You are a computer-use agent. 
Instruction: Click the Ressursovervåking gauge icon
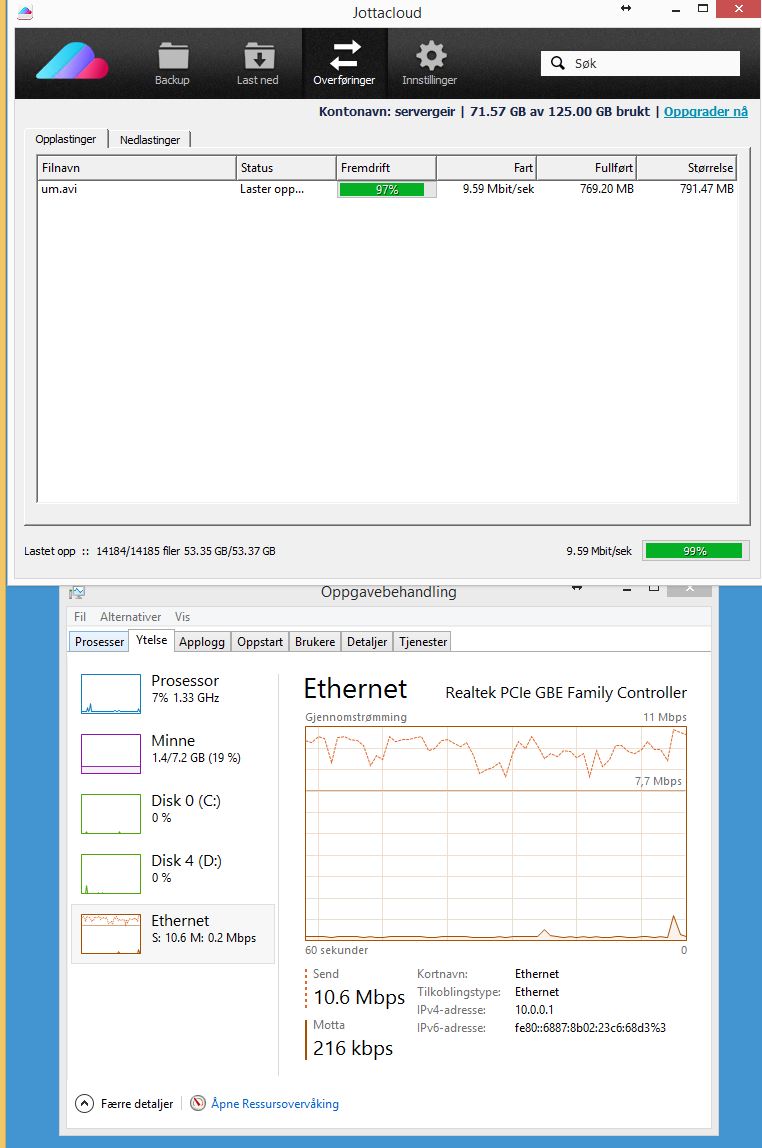[198, 1103]
